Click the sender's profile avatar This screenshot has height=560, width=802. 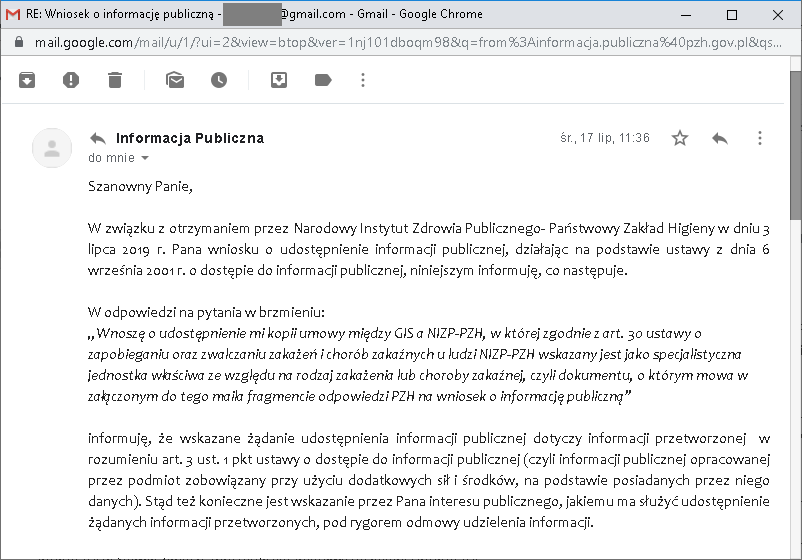click(52, 148)
